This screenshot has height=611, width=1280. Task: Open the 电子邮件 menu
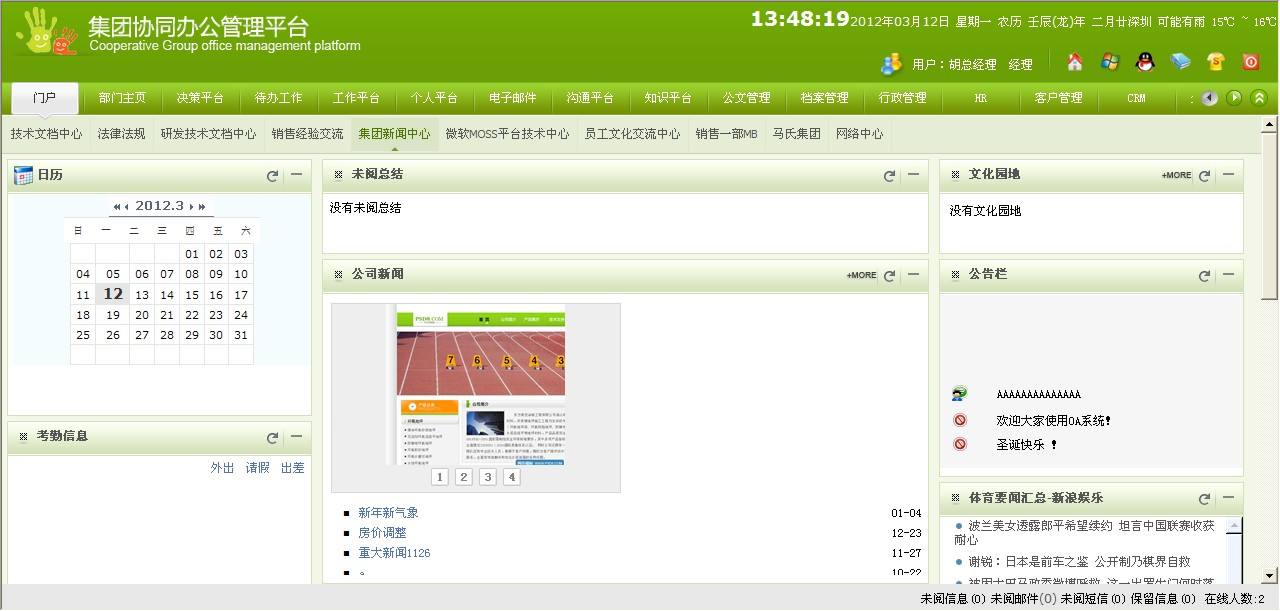coord(513,98)
